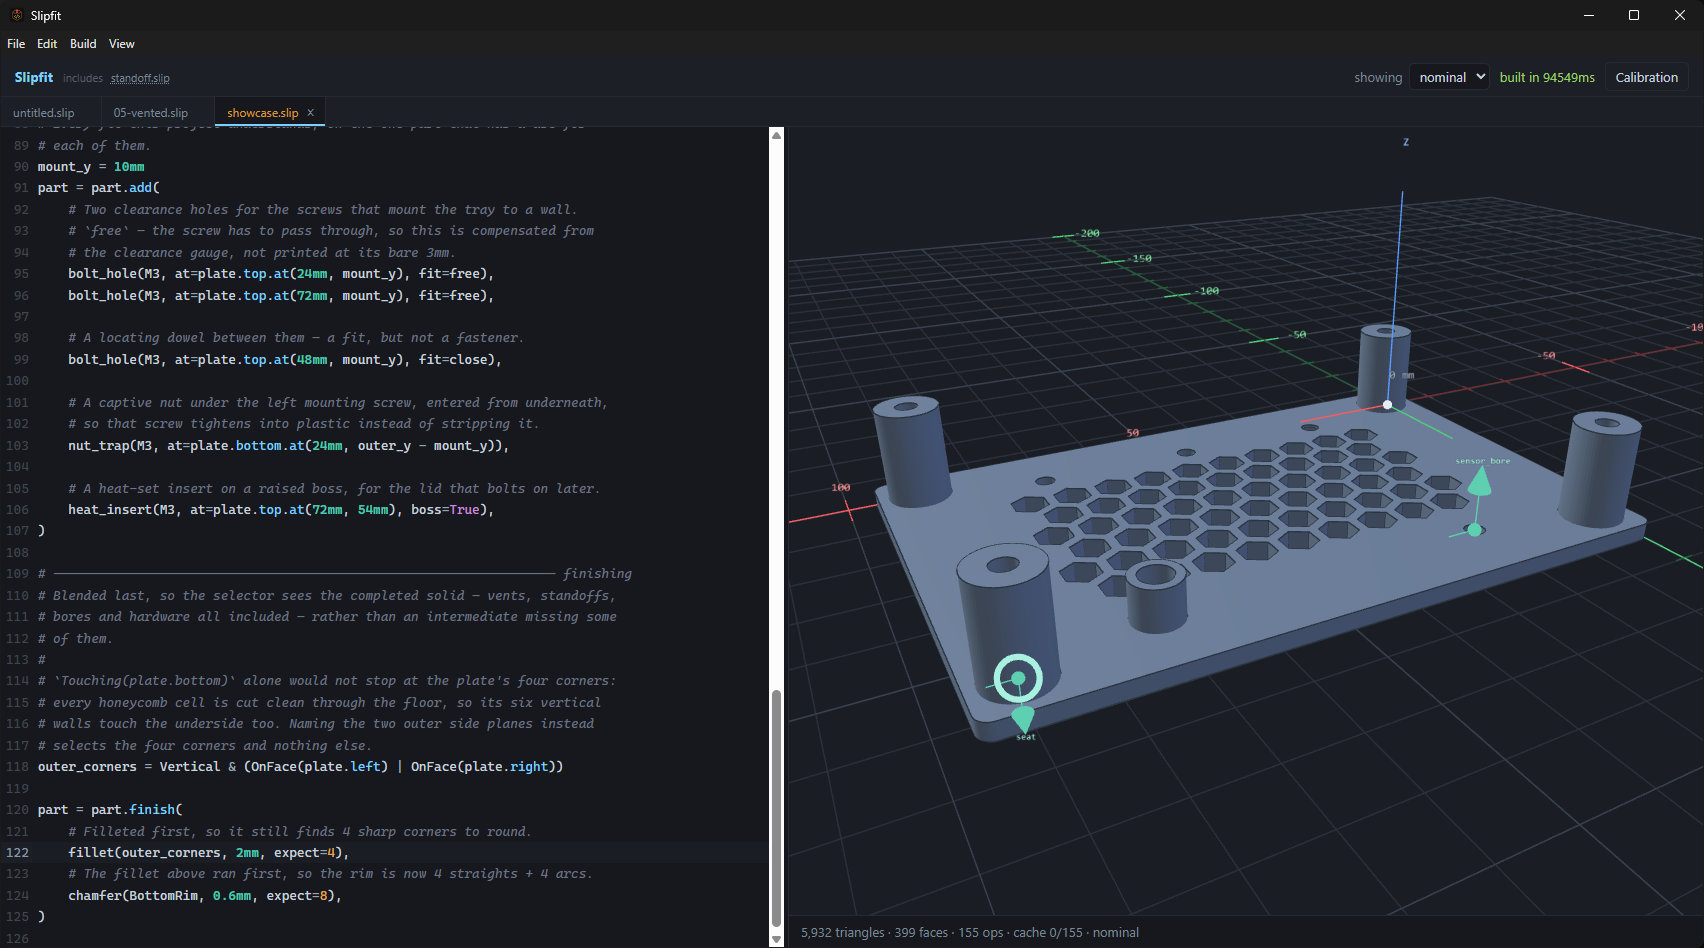
Task: Maximize the Slipfit window
Action: tap(1634, 15)
